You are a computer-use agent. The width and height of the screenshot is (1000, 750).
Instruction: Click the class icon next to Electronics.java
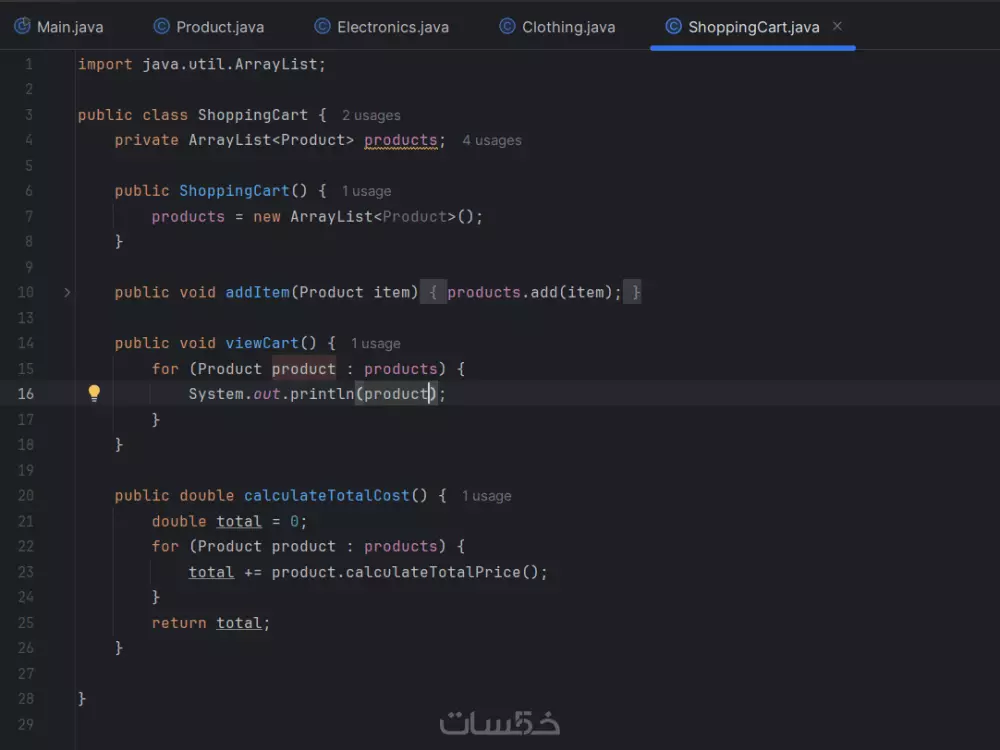click(321, 27)
